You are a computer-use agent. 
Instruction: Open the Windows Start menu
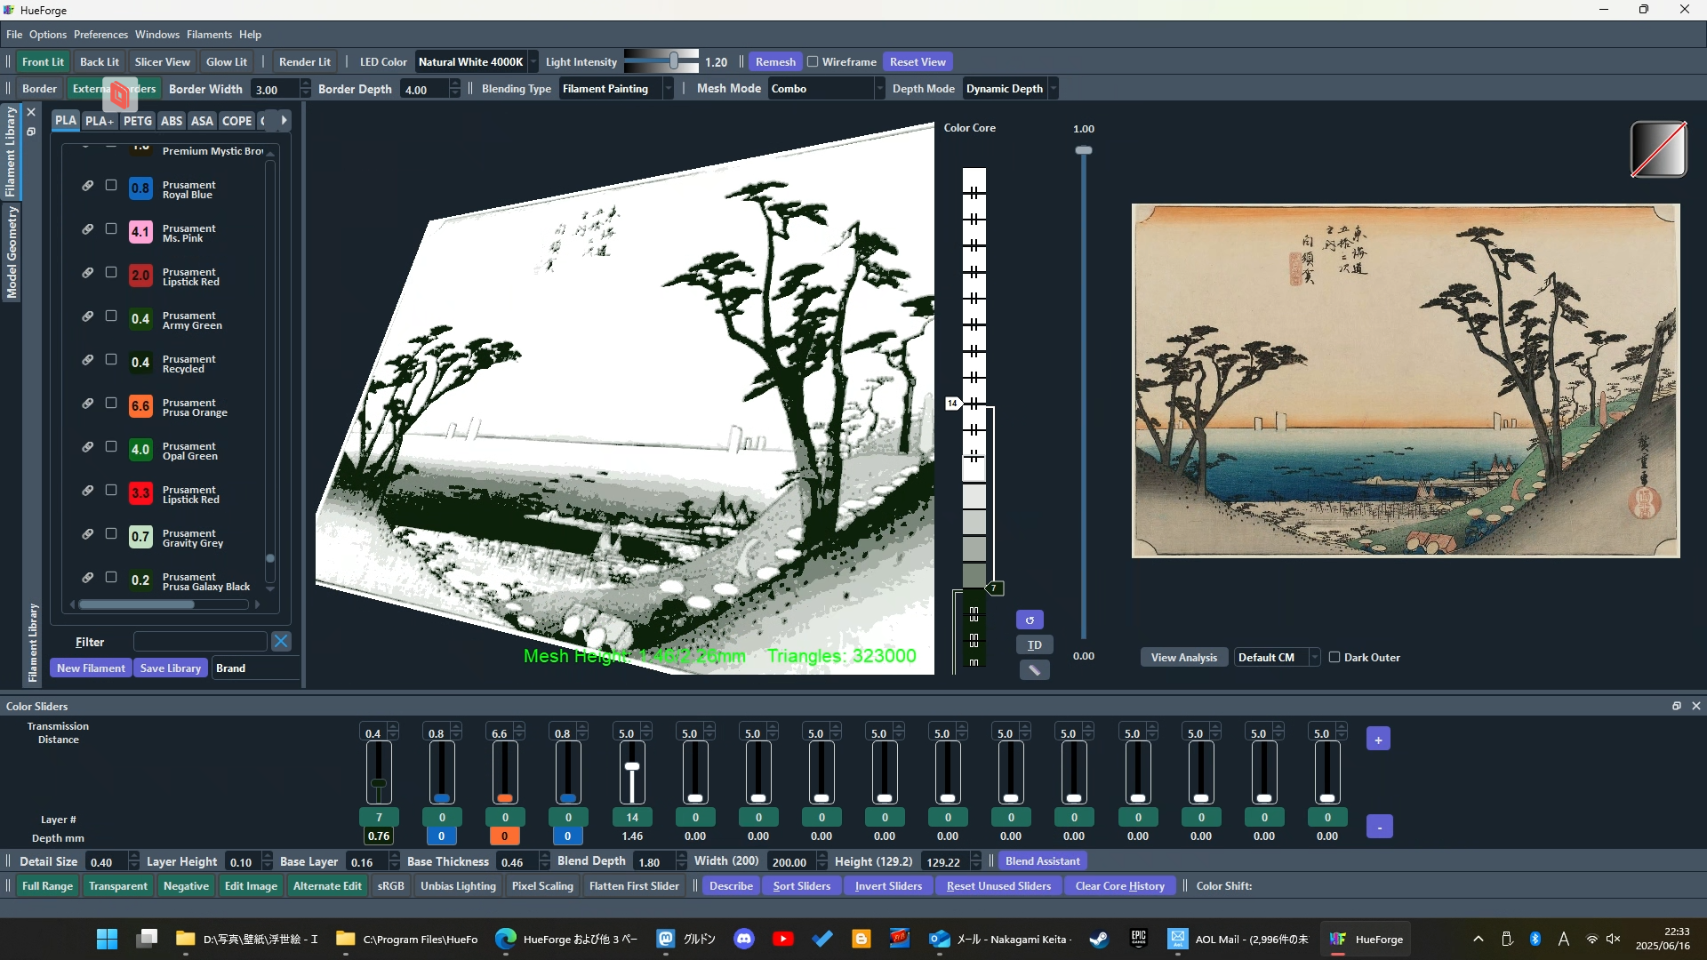coord(107,939)
